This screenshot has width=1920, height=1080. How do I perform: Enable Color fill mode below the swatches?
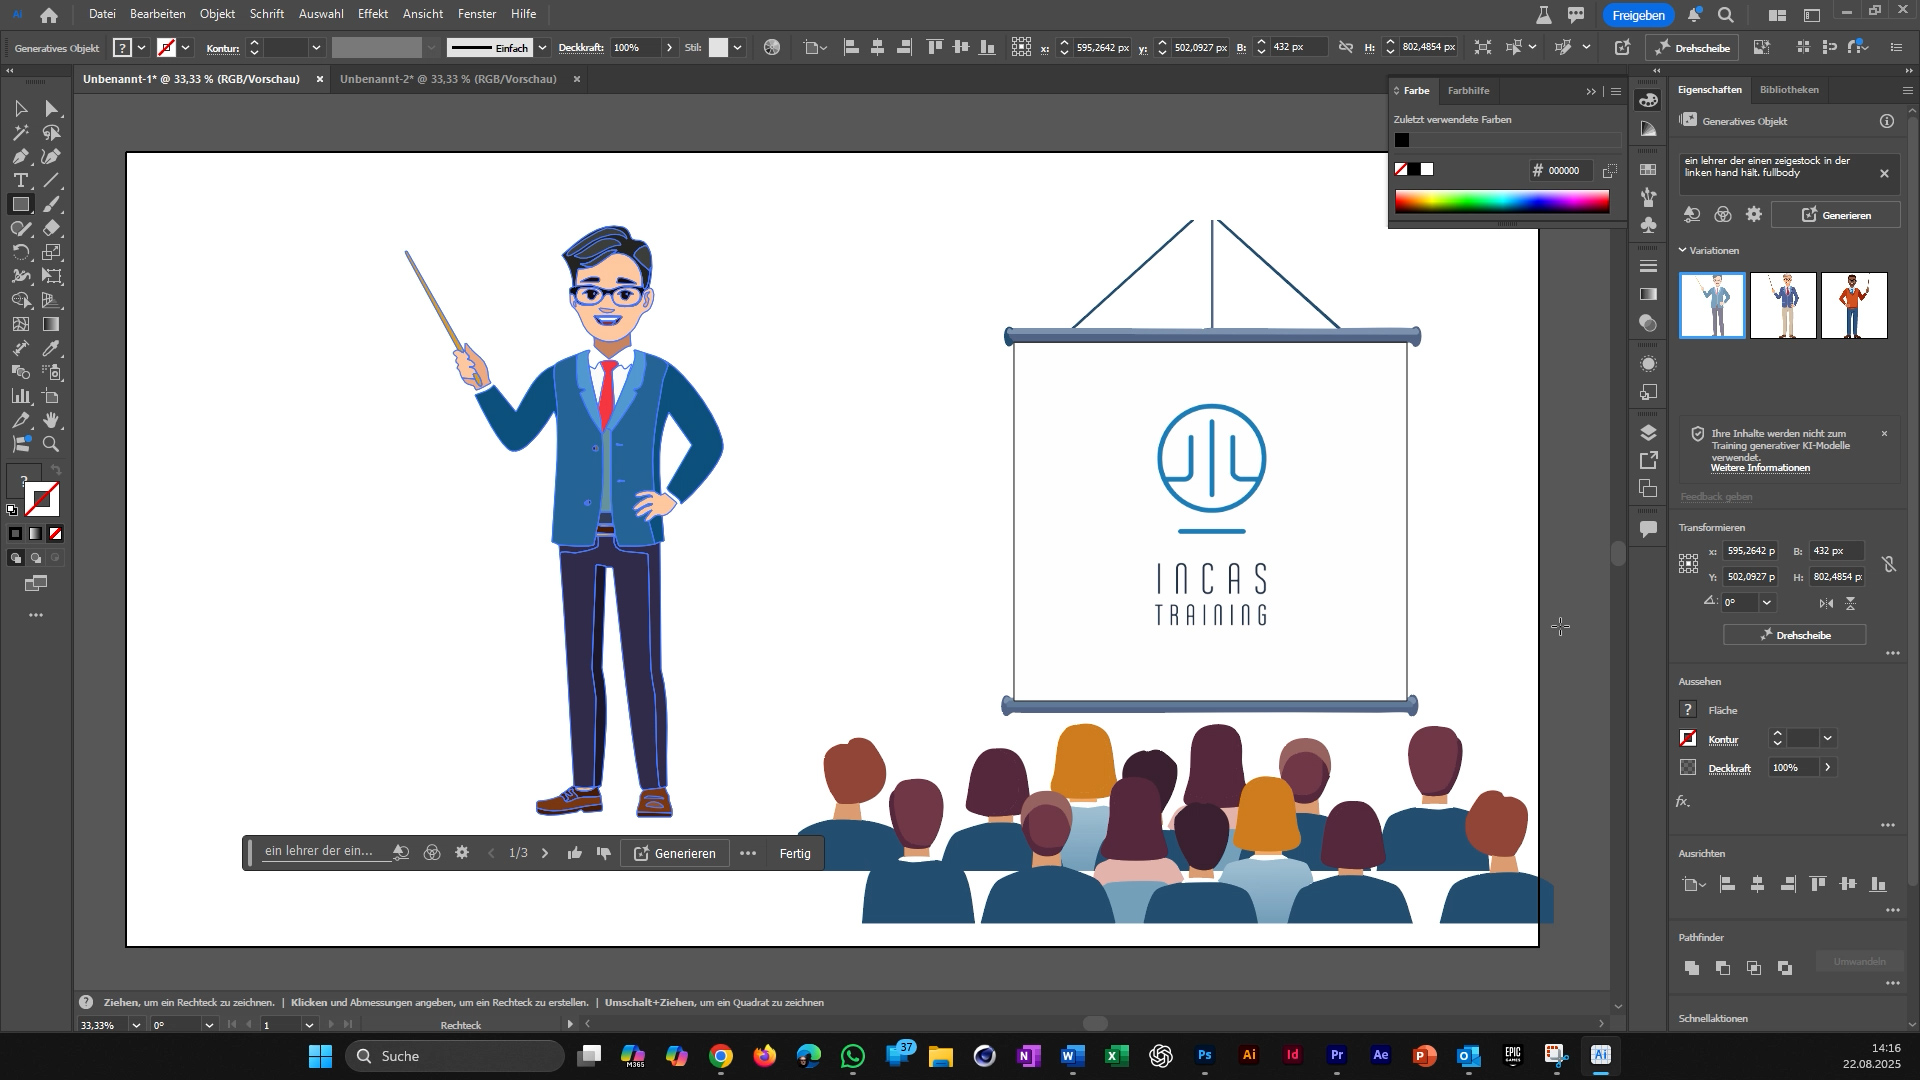pos(16,534)
